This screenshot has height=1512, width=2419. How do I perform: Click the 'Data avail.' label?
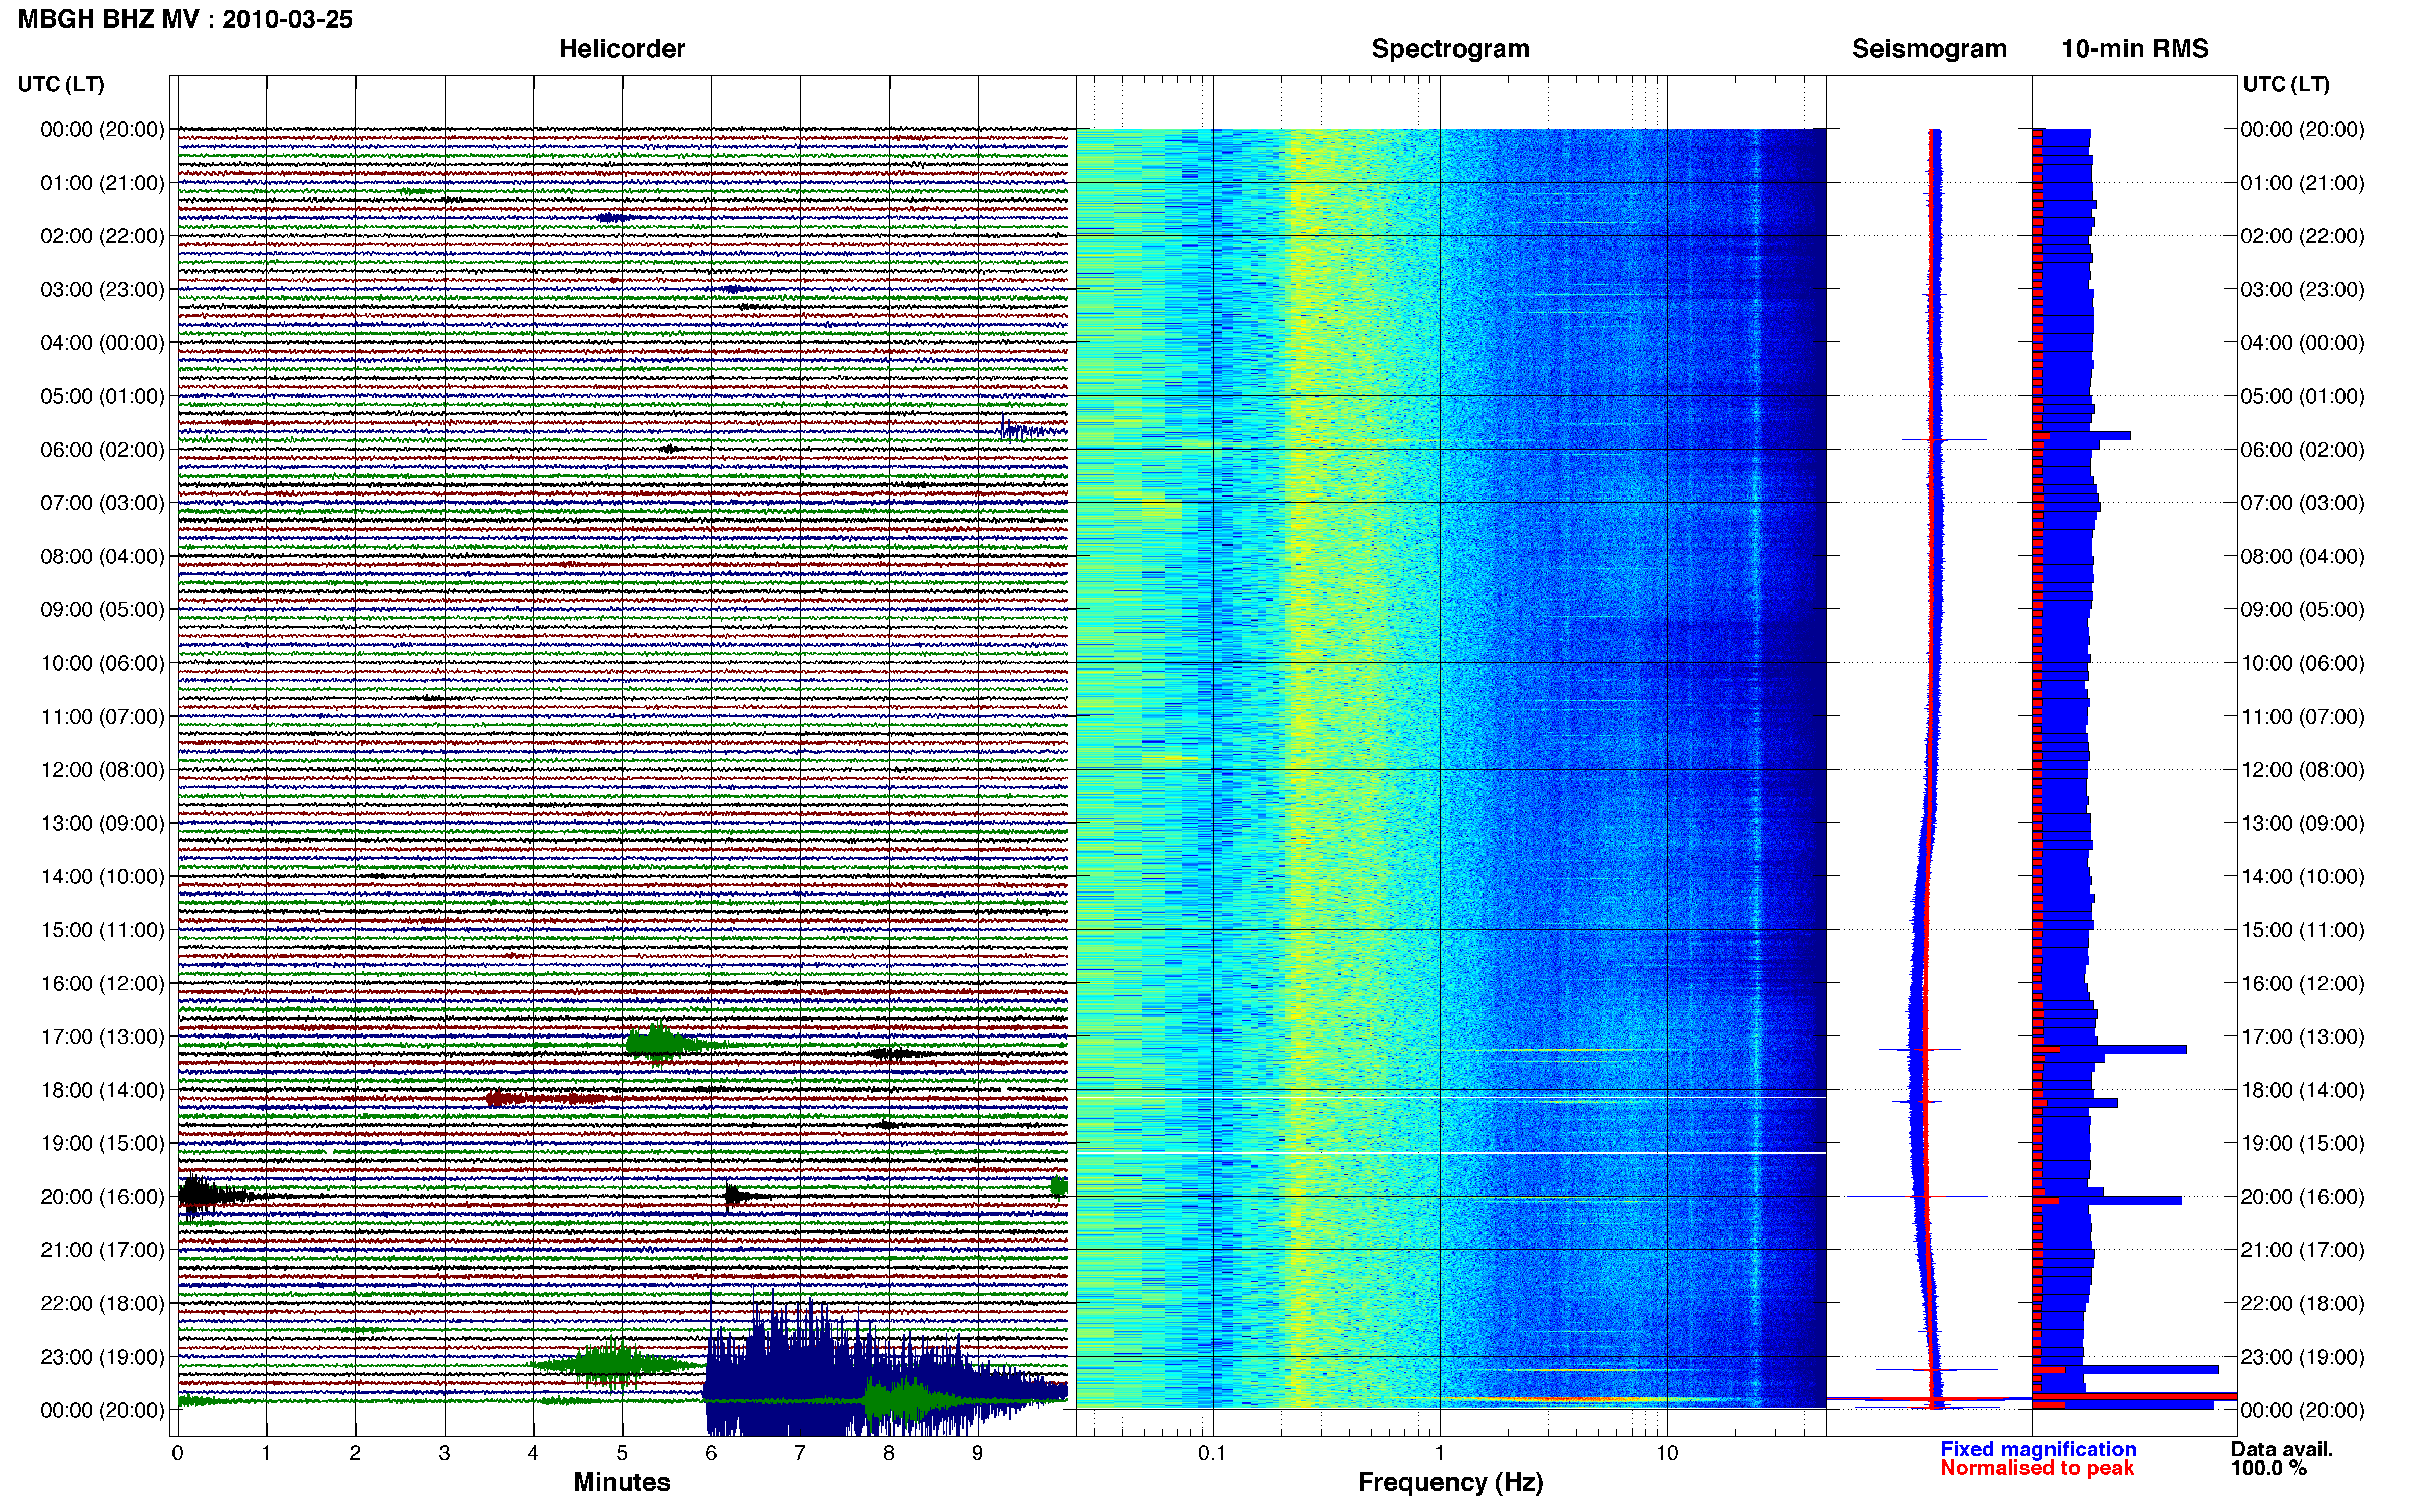point(2281,1449)
